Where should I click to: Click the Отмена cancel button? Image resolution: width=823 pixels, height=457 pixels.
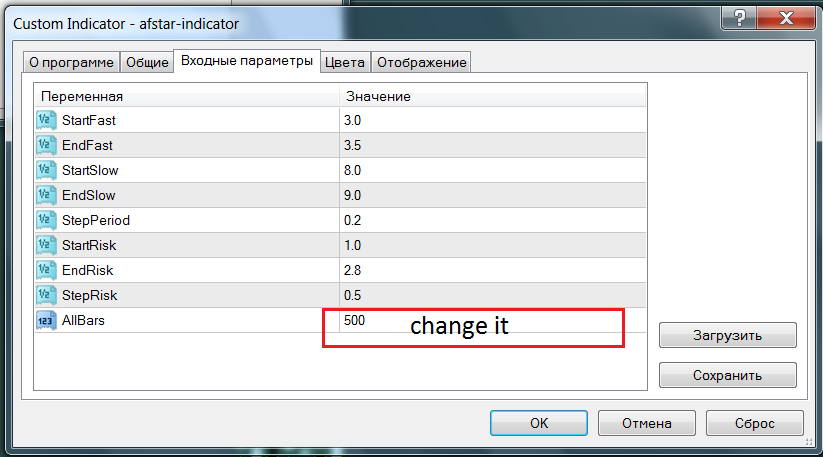coord(645,423)
